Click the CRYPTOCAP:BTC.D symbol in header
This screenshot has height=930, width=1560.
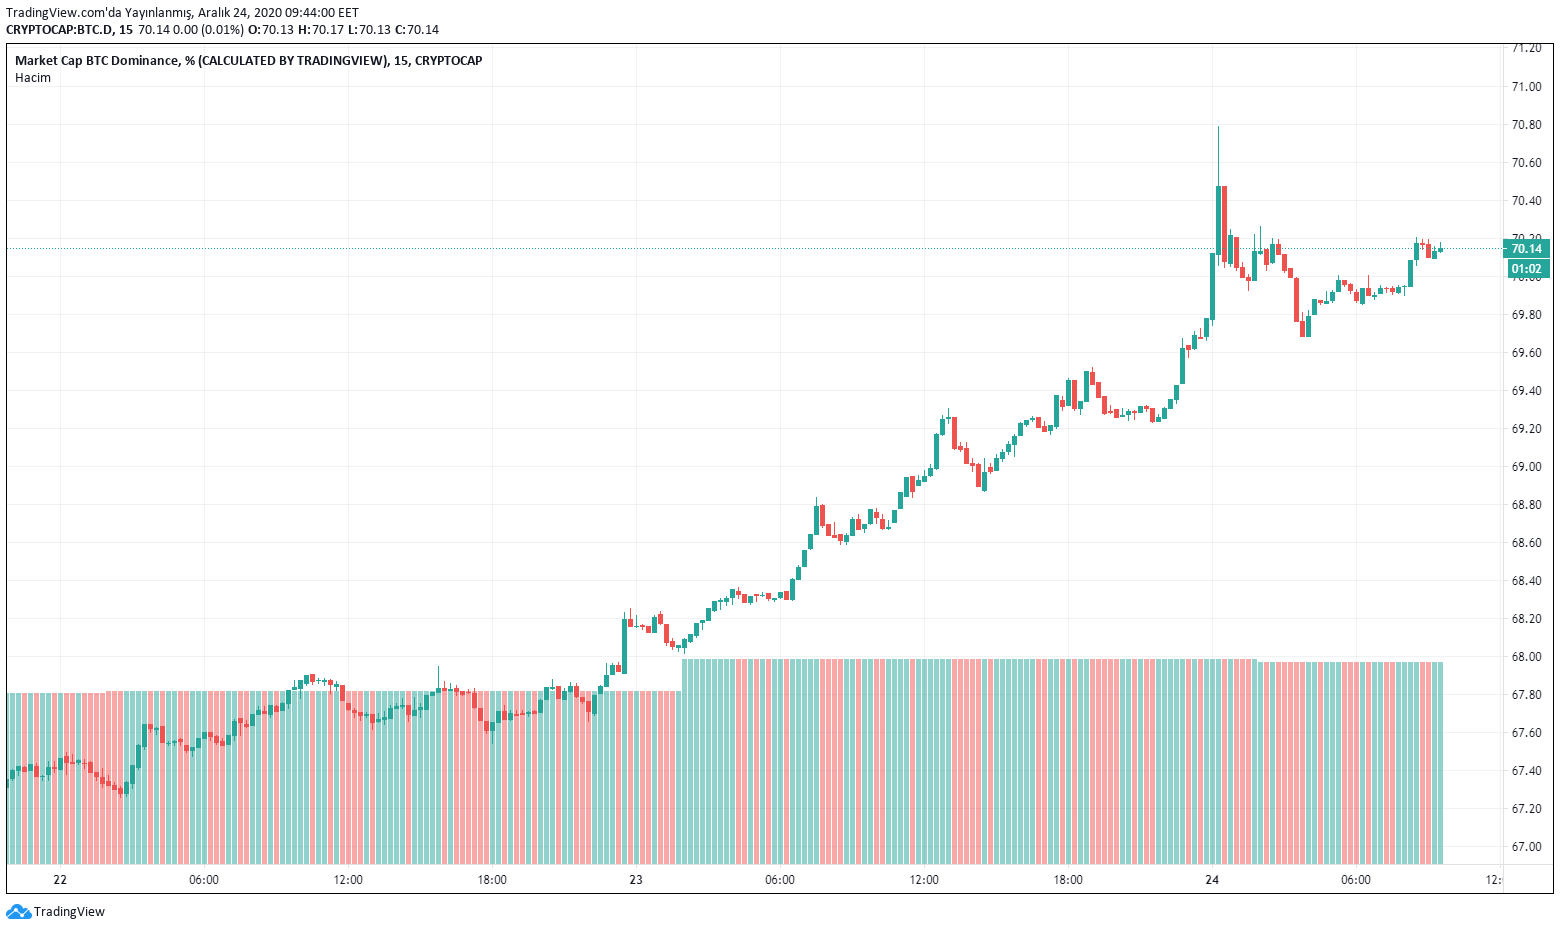60,29
